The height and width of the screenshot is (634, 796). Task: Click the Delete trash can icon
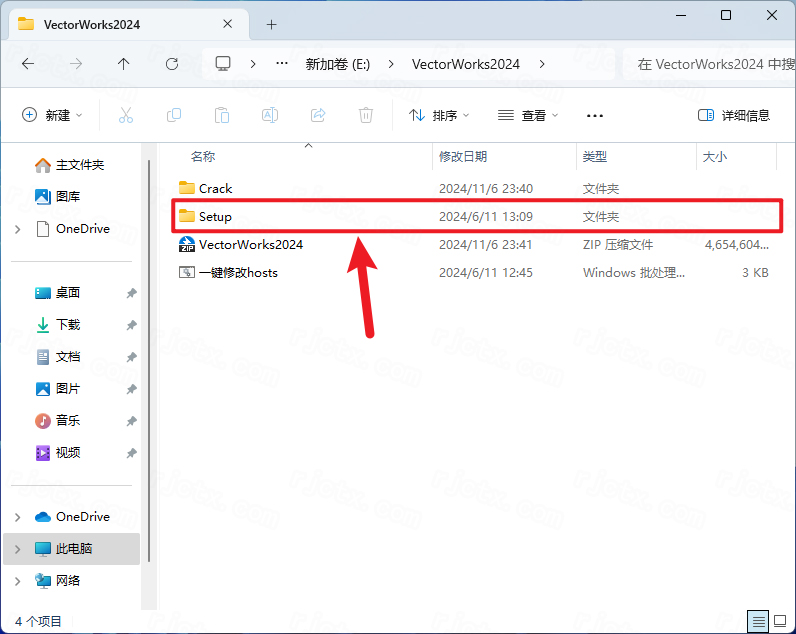pos(366,115)
